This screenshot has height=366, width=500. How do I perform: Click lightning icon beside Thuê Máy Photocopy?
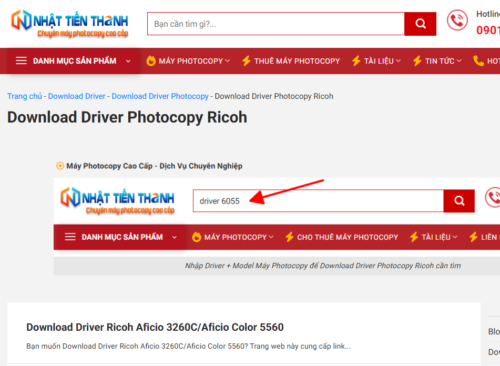(x=246, y=61)
